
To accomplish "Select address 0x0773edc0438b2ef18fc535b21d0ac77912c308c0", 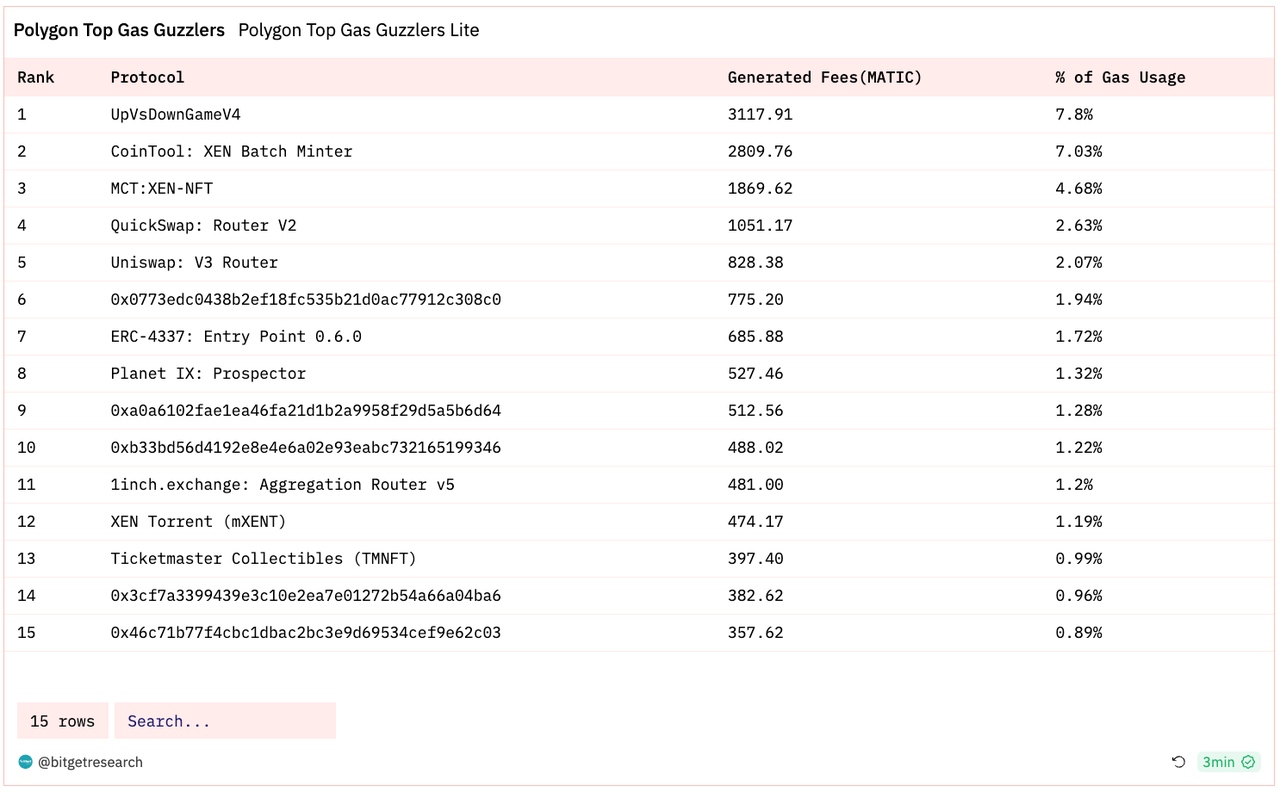I will point(306,299).
